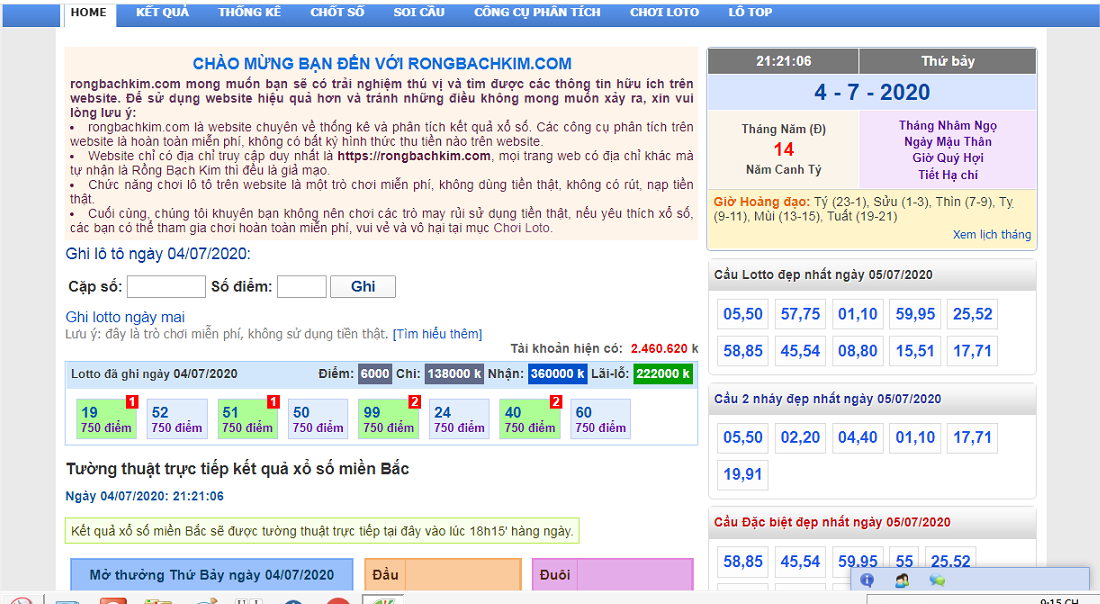Focus the Số điểm input field
1100x604 pixels.
click(302, 286)
